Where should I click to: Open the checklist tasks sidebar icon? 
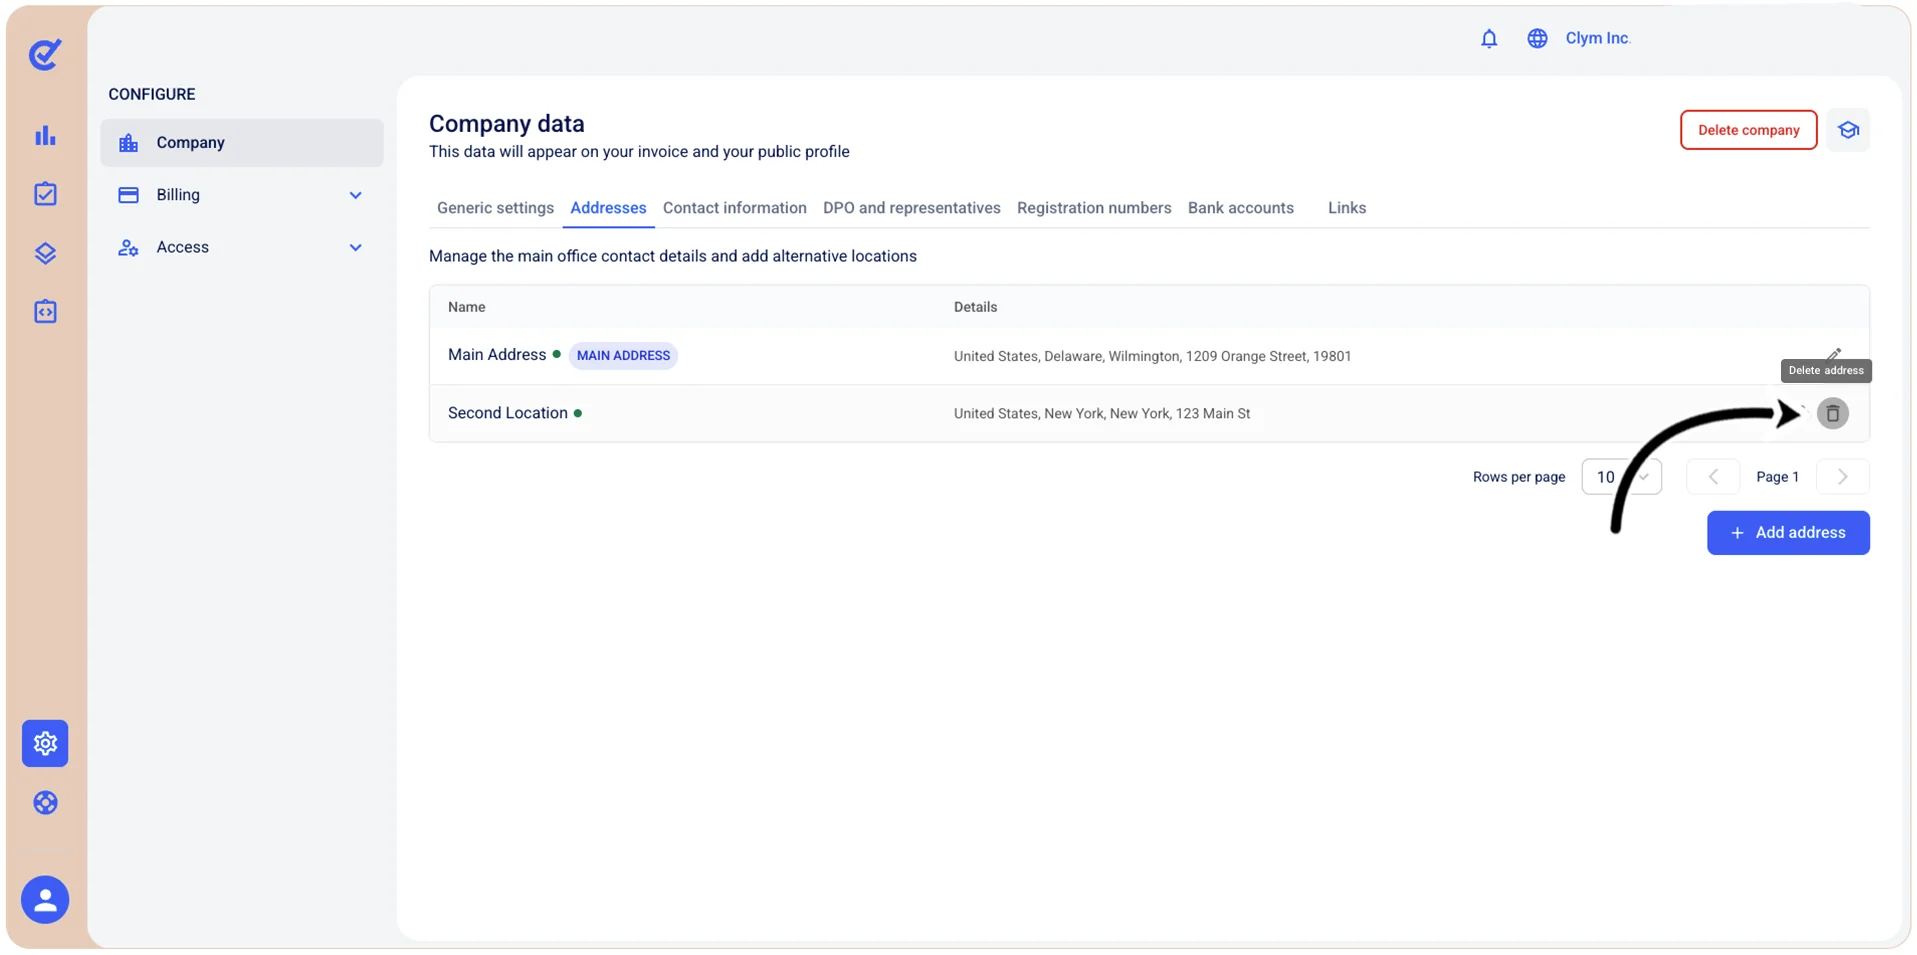[45, 194]
